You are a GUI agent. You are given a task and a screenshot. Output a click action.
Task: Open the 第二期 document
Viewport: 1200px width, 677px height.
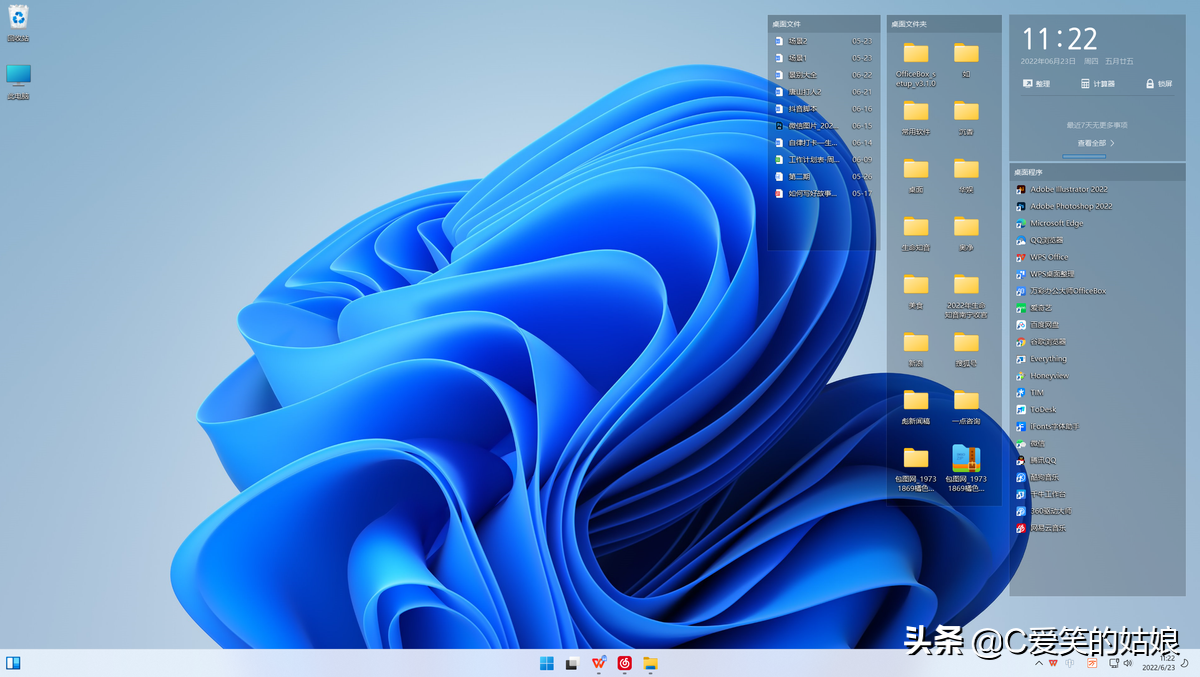point(824,177)
